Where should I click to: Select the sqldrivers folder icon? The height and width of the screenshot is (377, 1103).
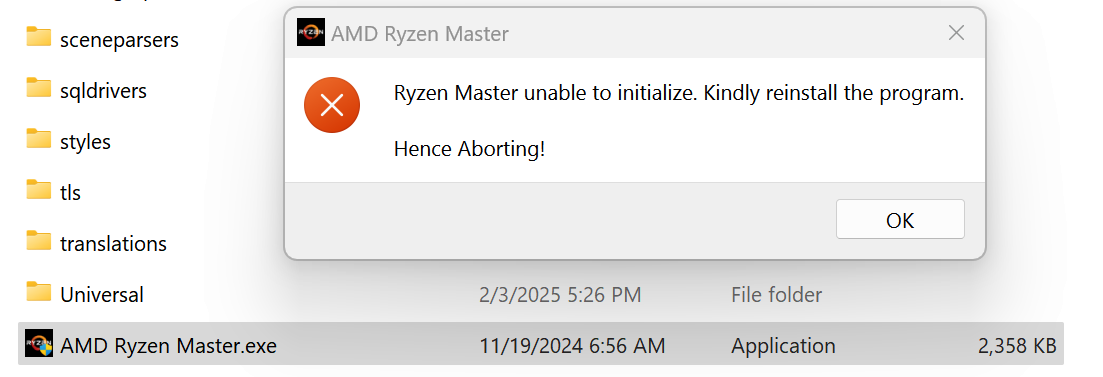coord(39,89)
